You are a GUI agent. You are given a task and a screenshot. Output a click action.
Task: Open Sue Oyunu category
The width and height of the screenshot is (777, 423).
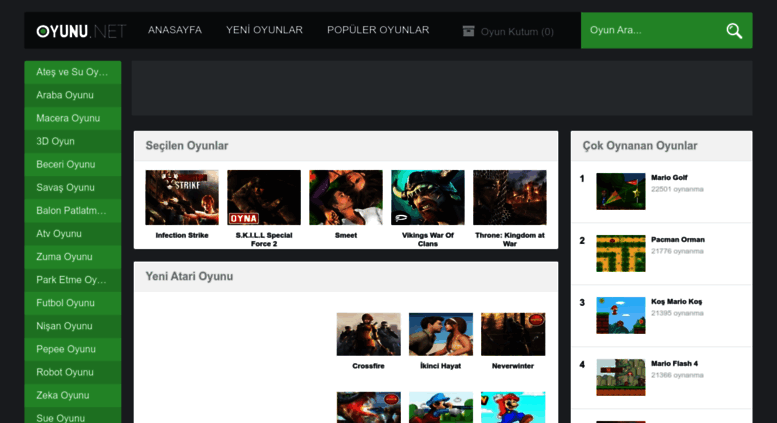coord(73,416)
